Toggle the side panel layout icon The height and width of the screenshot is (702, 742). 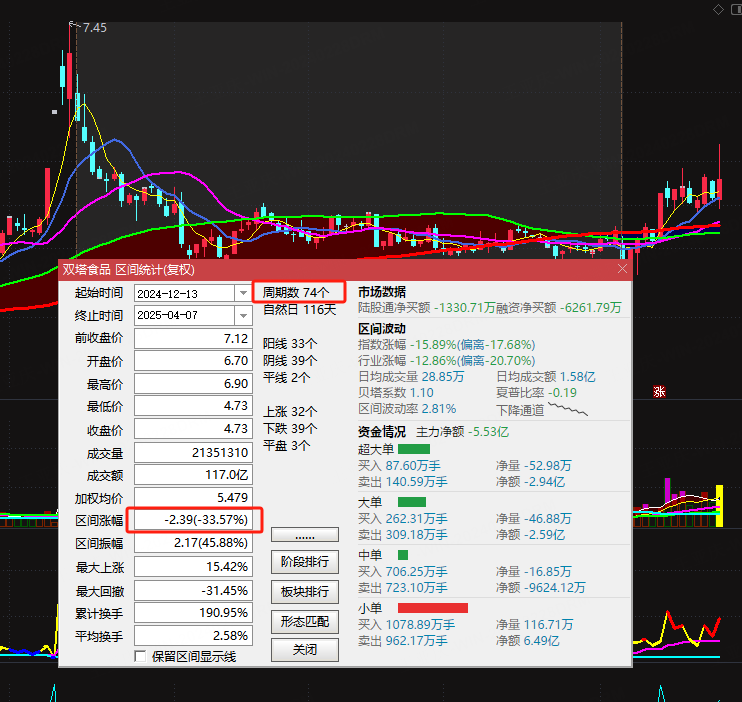(736, 9)
